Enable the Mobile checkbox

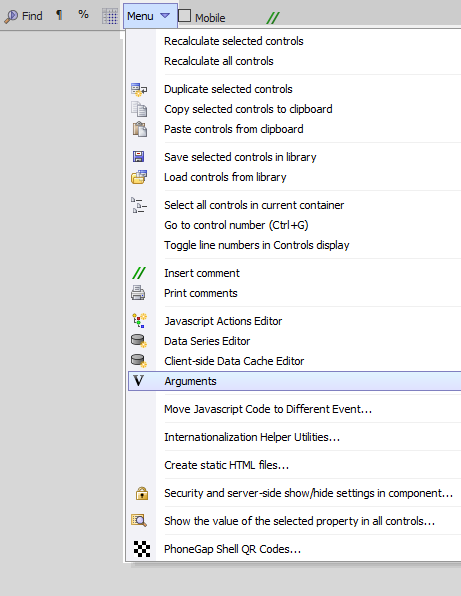pyautogui.click(x=184, y=16)
